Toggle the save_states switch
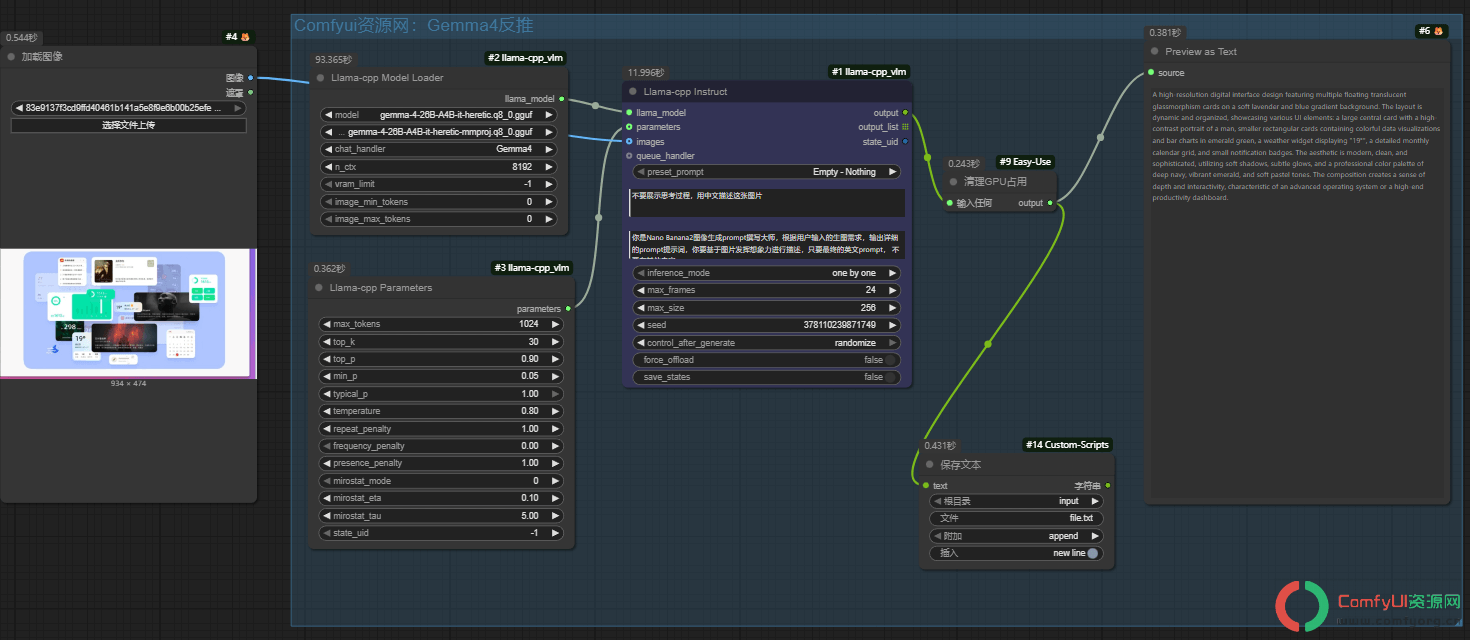The height and width of the screenshot is (640, 1470). pos(890,377)
